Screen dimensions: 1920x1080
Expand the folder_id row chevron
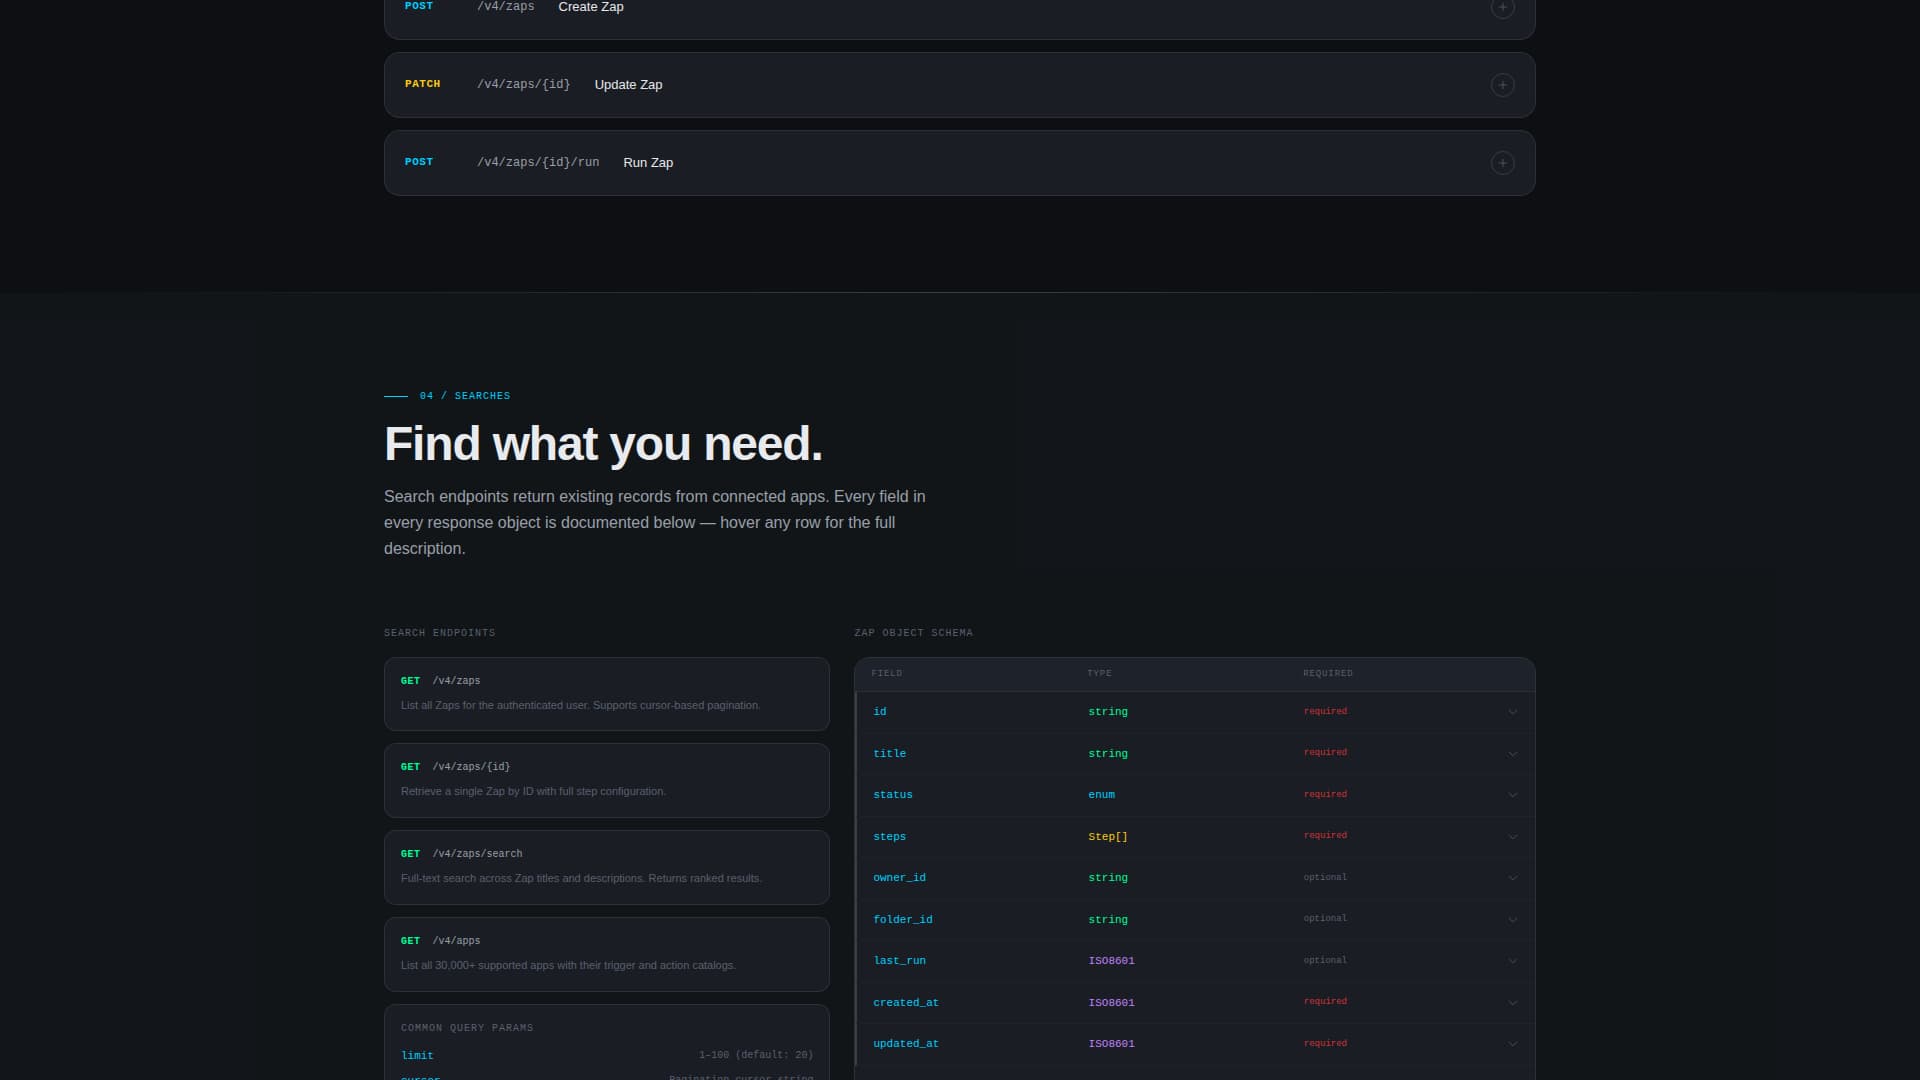1512,920
